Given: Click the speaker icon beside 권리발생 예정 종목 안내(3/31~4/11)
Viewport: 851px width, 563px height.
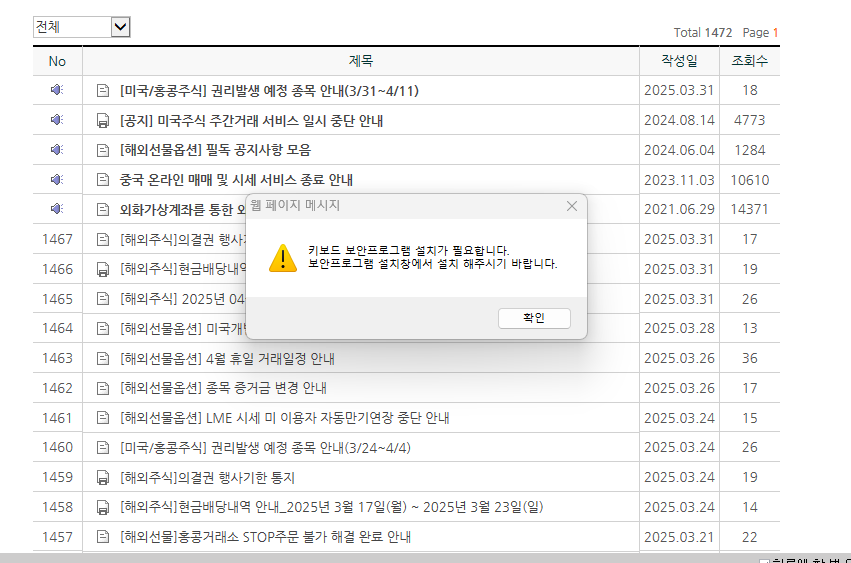Looking at the screenshot, I should [57, 90].
